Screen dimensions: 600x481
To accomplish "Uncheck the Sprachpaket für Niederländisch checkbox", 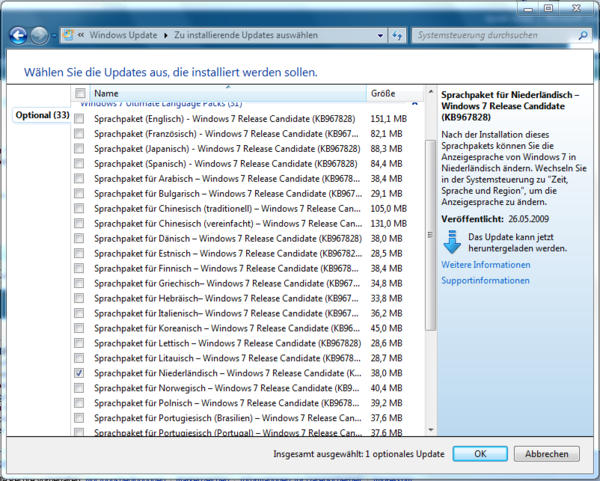I will coord(79,373).
